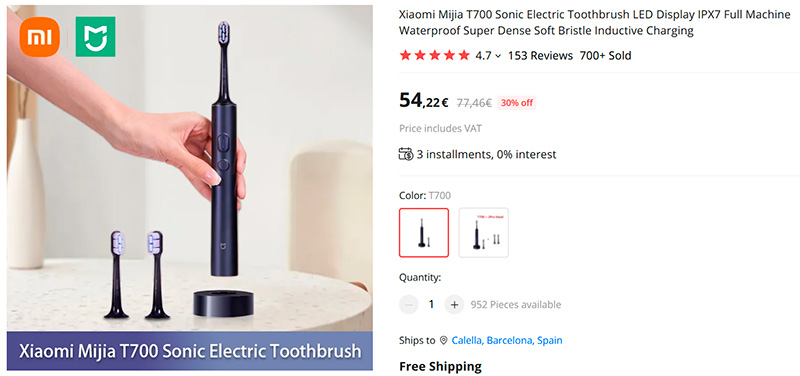Click the location pin icon near Ships to

tap(443, 340)
